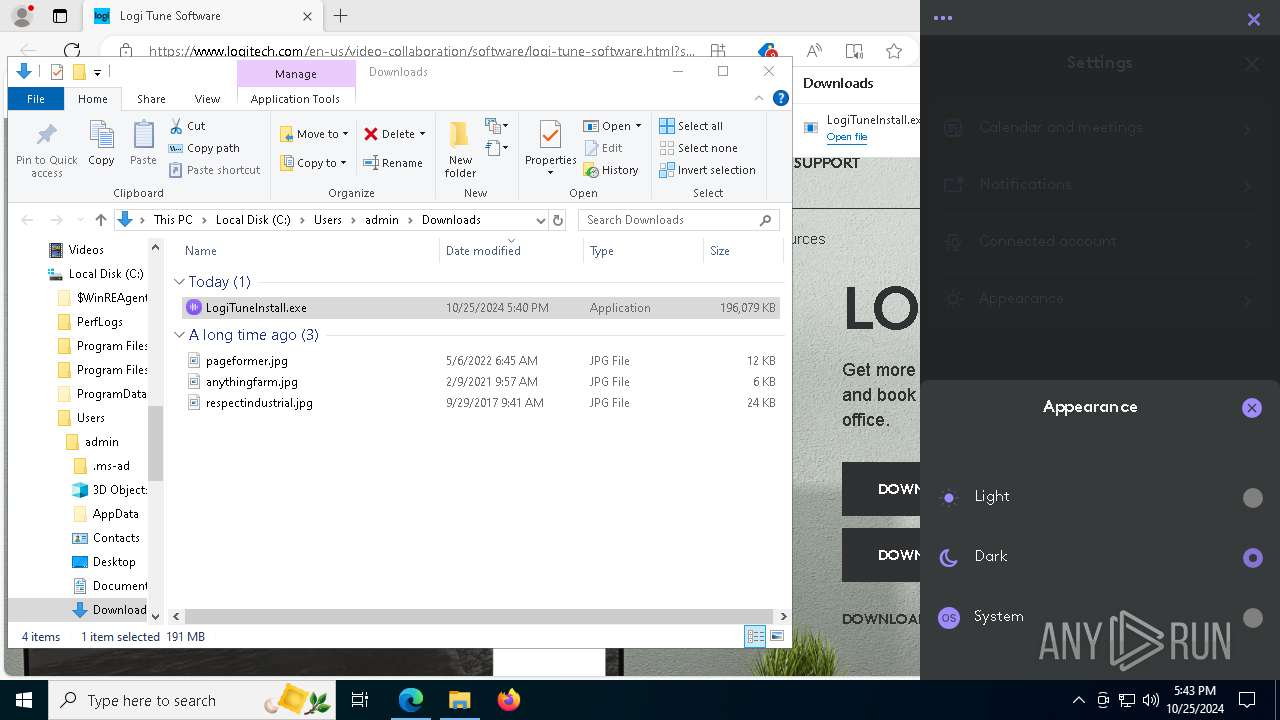The width and height of the screenshot is (1280, 720).
Task: Select the System appearance radio button
Action: (x=1252, y=618)
